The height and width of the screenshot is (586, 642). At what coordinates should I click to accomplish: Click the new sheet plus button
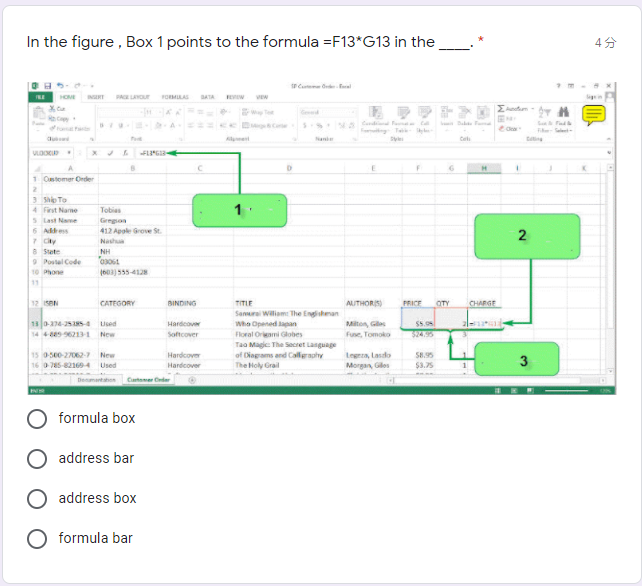[192, 380]
